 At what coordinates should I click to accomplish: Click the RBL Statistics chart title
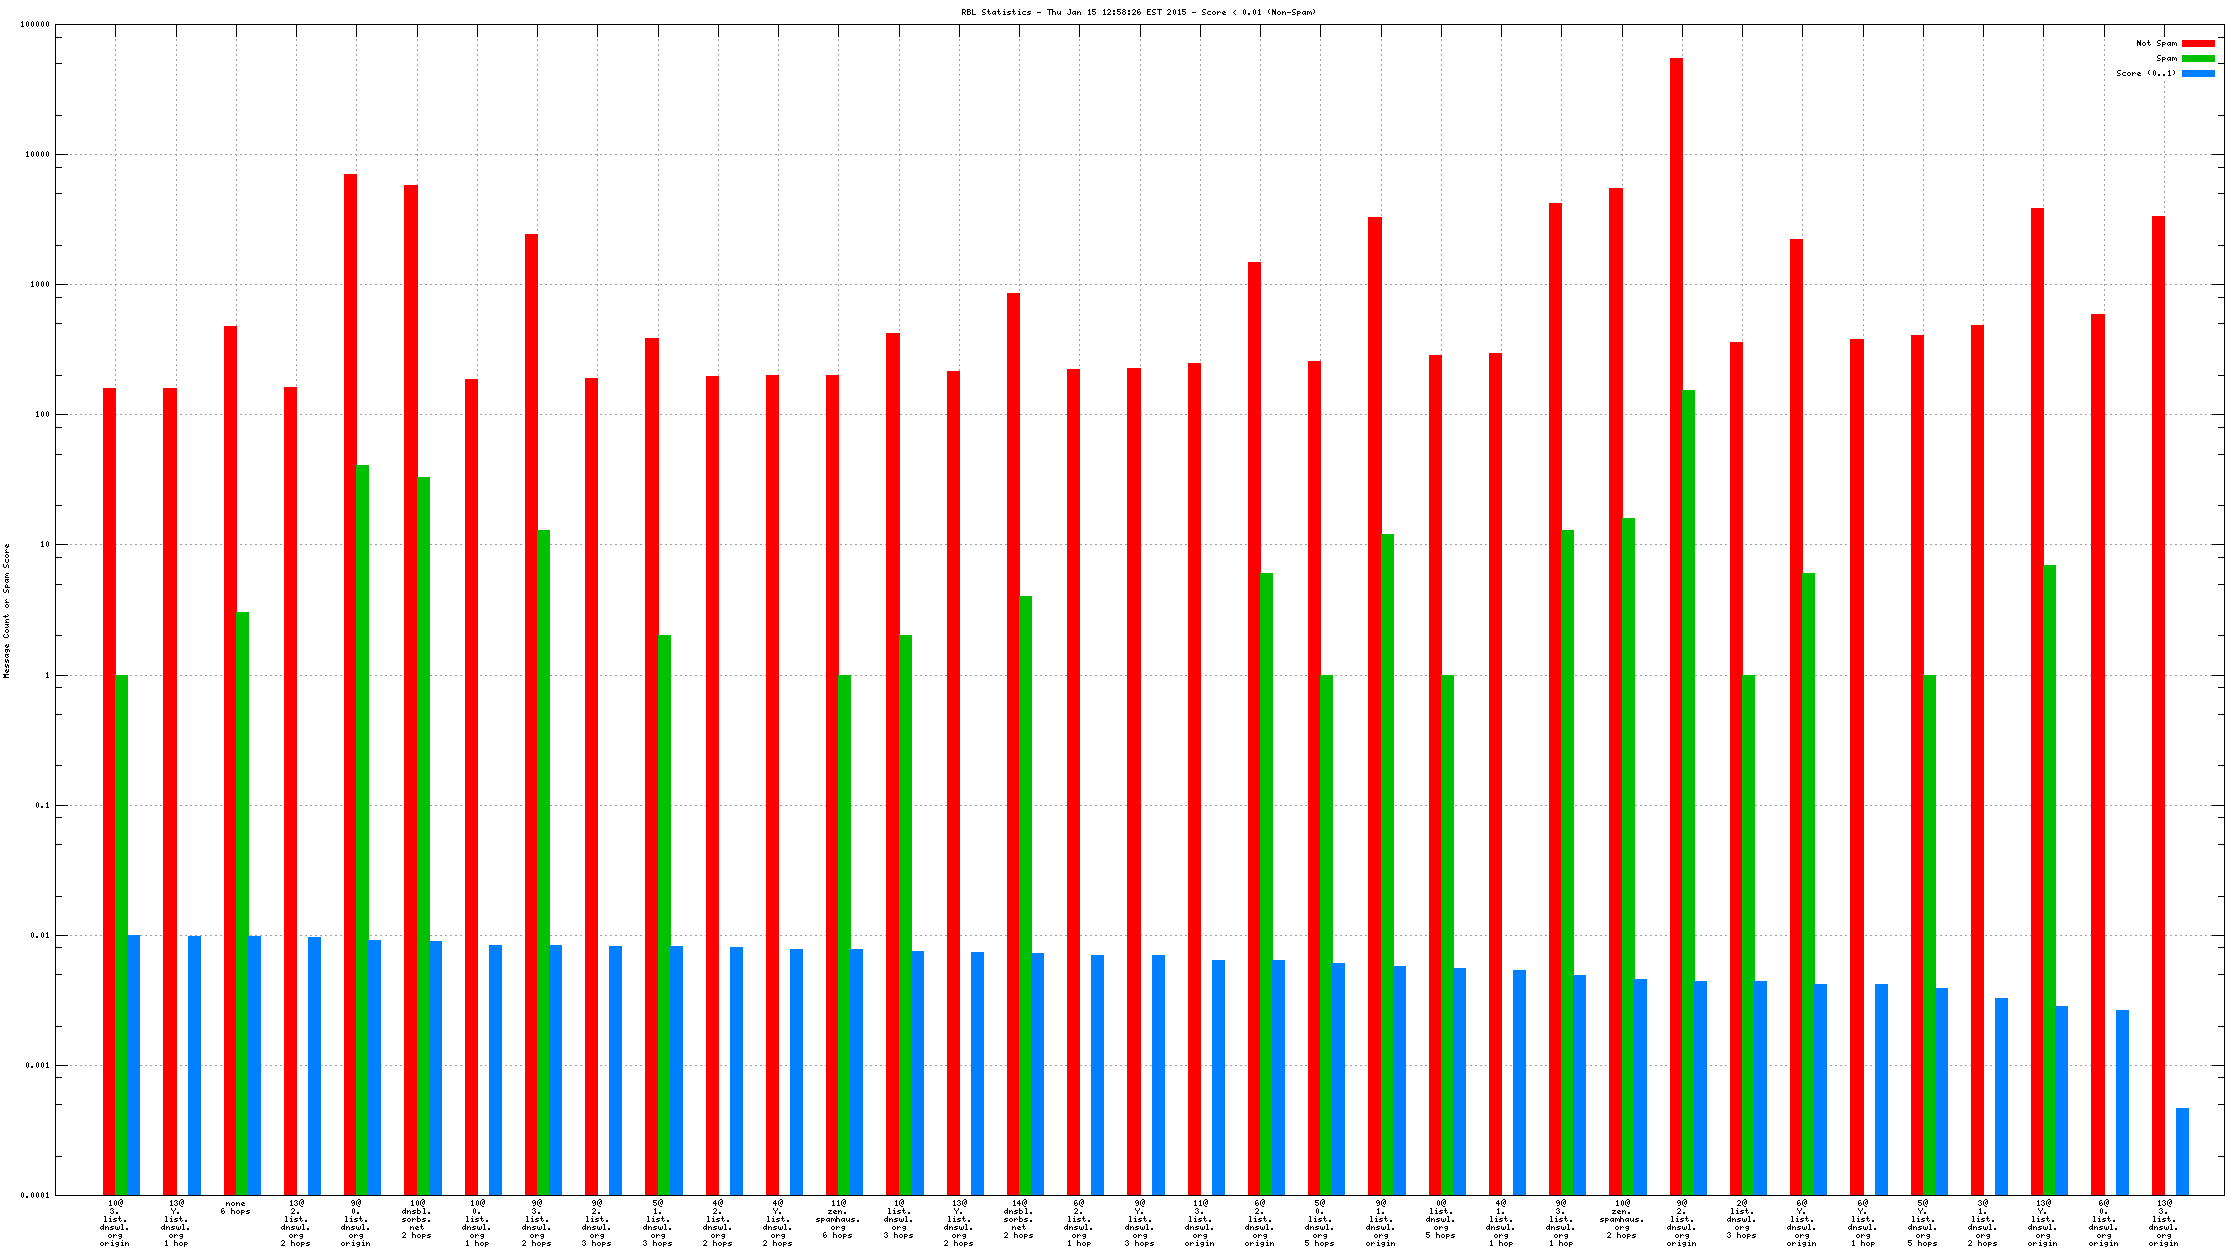(x=1138, y=12)
